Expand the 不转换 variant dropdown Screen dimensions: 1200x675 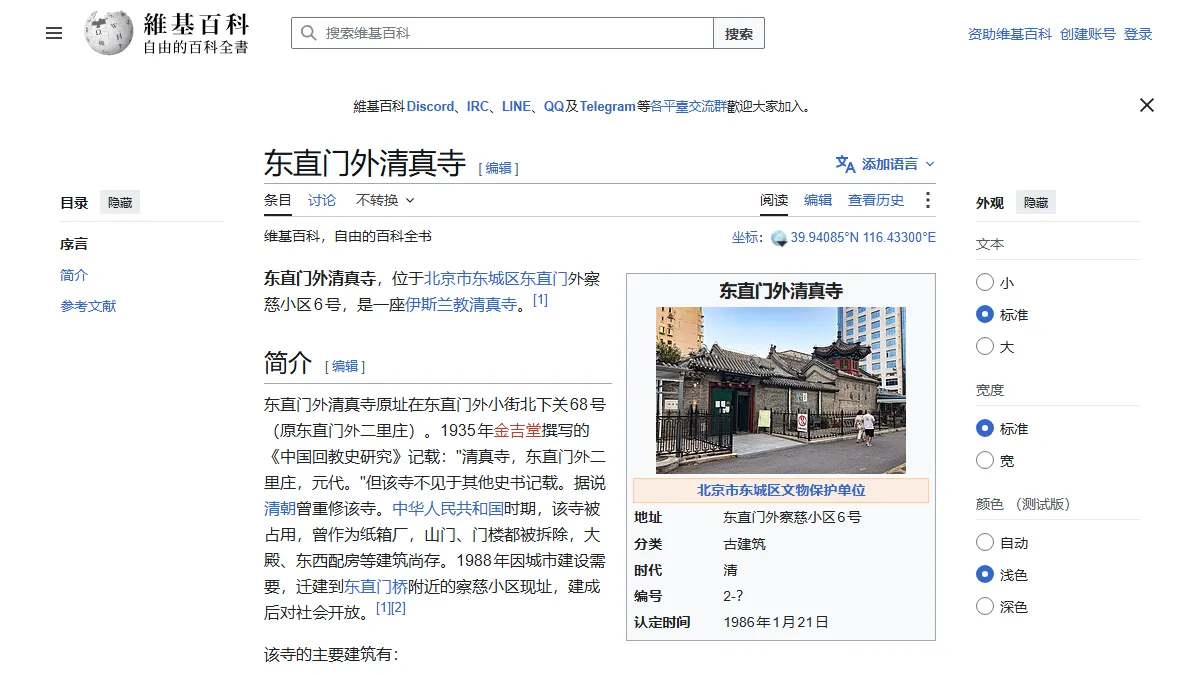tap(385, 200)
